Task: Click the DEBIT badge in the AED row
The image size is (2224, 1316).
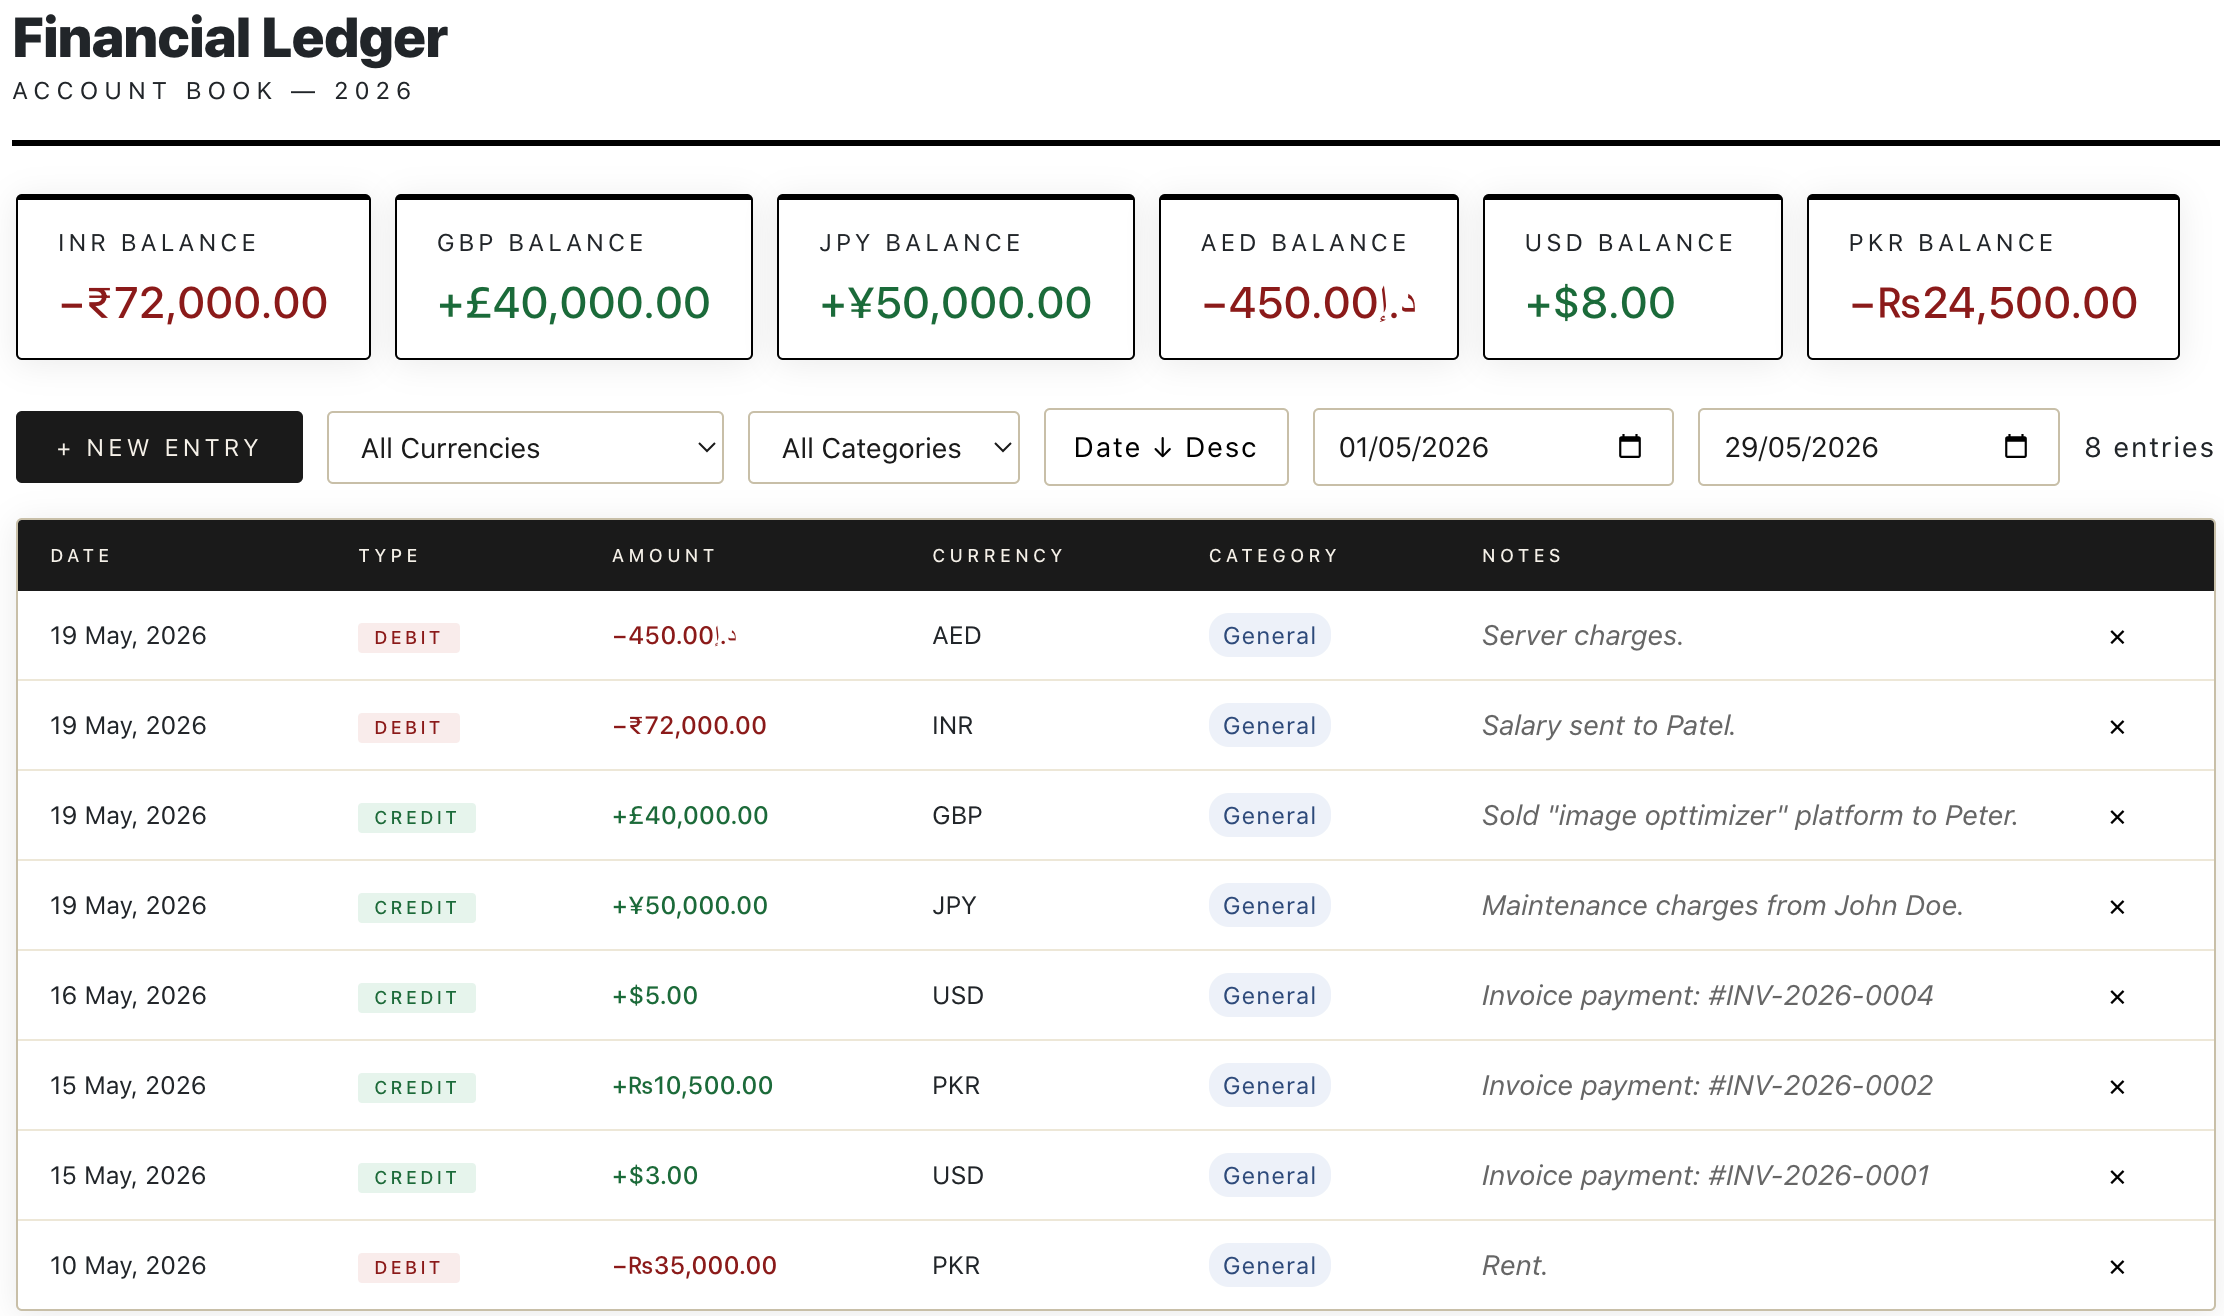Action: [x=409, y=638]
